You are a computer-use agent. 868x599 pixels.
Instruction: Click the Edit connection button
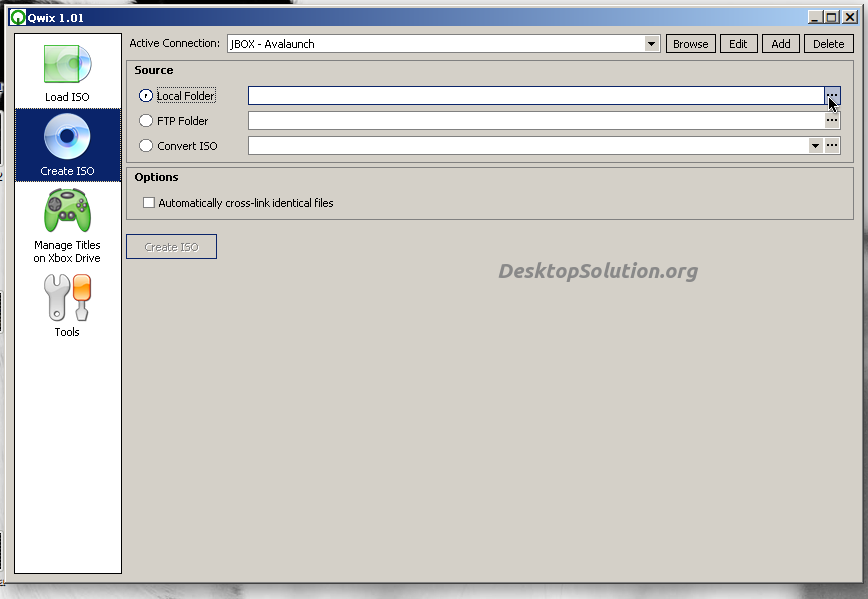pyautogui.click(x=738, y=44)
